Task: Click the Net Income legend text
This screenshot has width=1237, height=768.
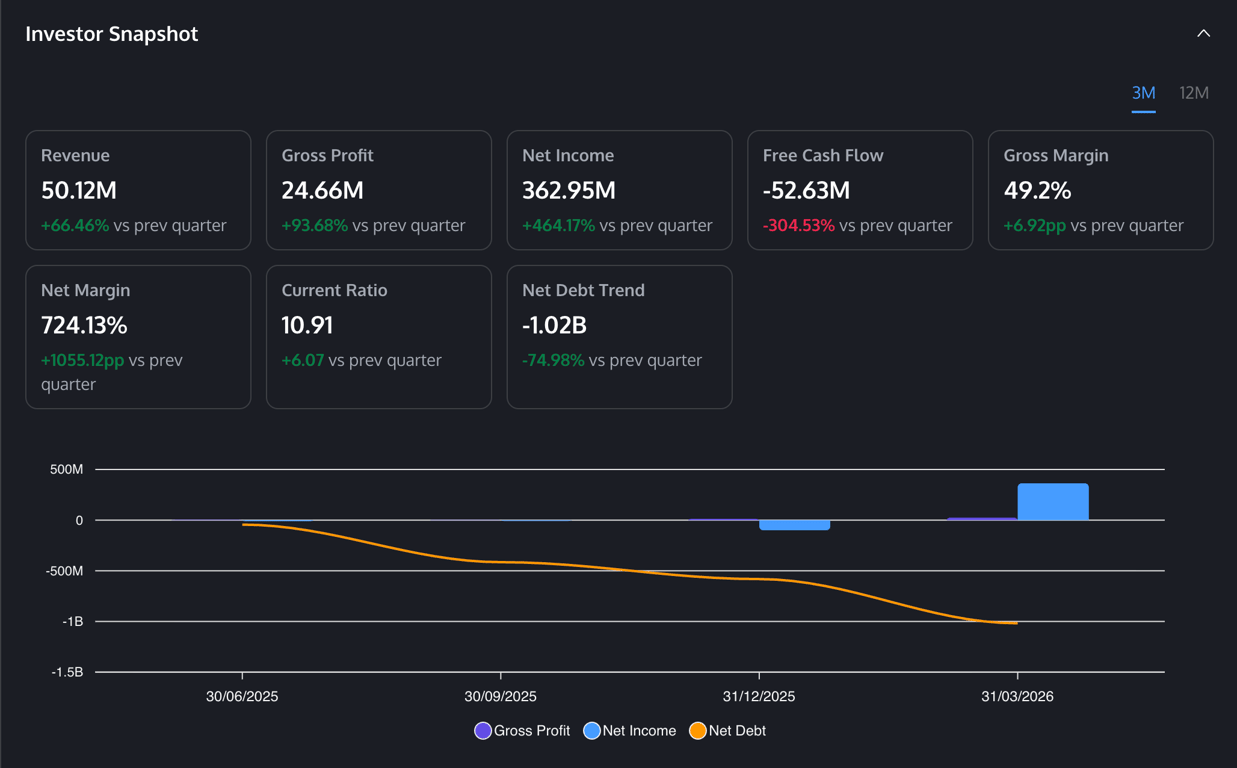Action: point(640,731)
